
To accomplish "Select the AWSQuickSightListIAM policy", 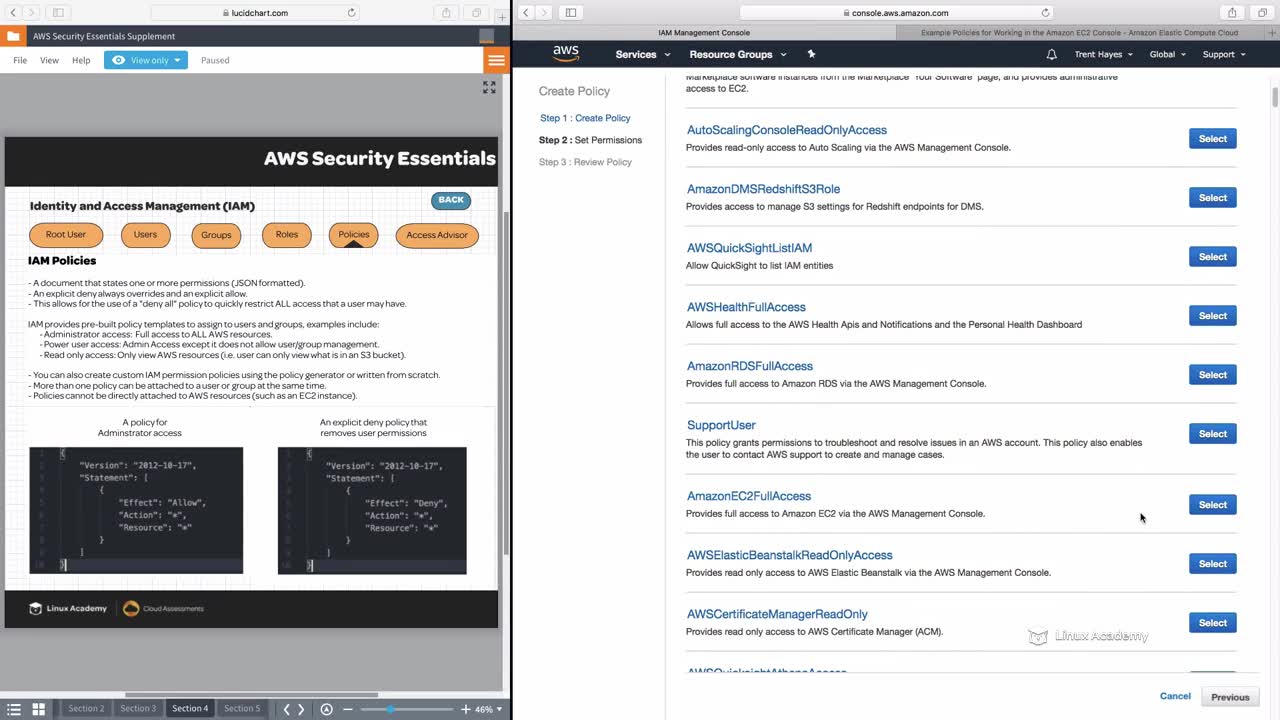I will pos(1212,257).
